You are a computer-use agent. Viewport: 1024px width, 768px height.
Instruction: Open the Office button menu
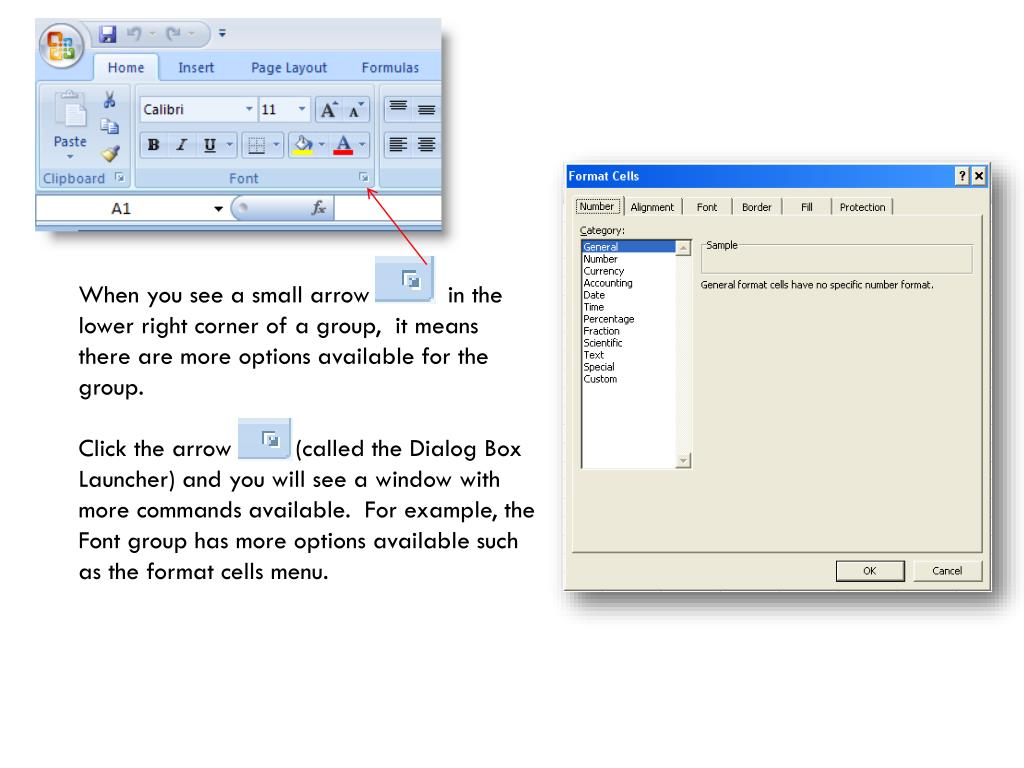point(61,46)
